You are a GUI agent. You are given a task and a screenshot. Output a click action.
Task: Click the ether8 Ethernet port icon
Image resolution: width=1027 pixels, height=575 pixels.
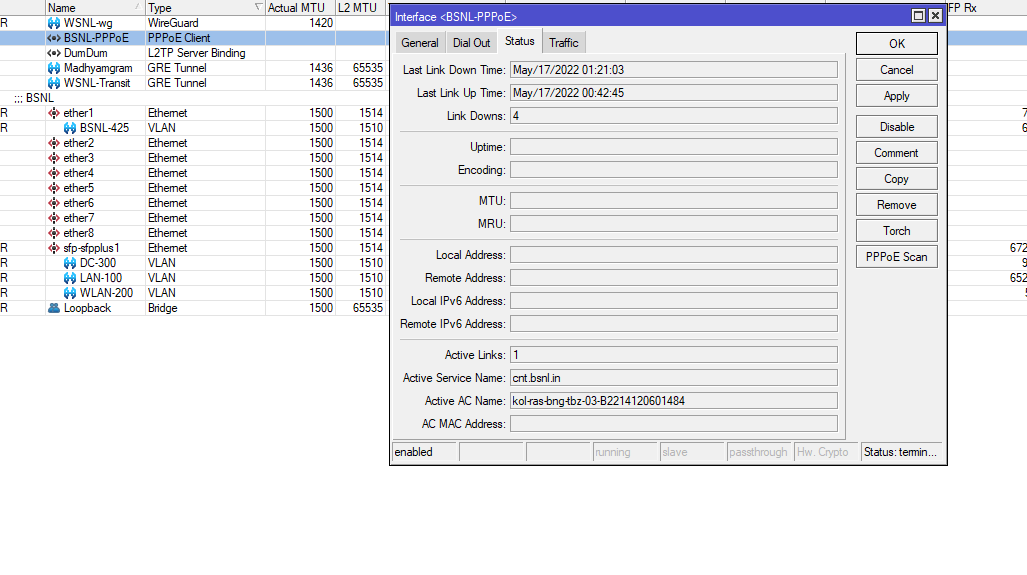[x=54, y=234]
